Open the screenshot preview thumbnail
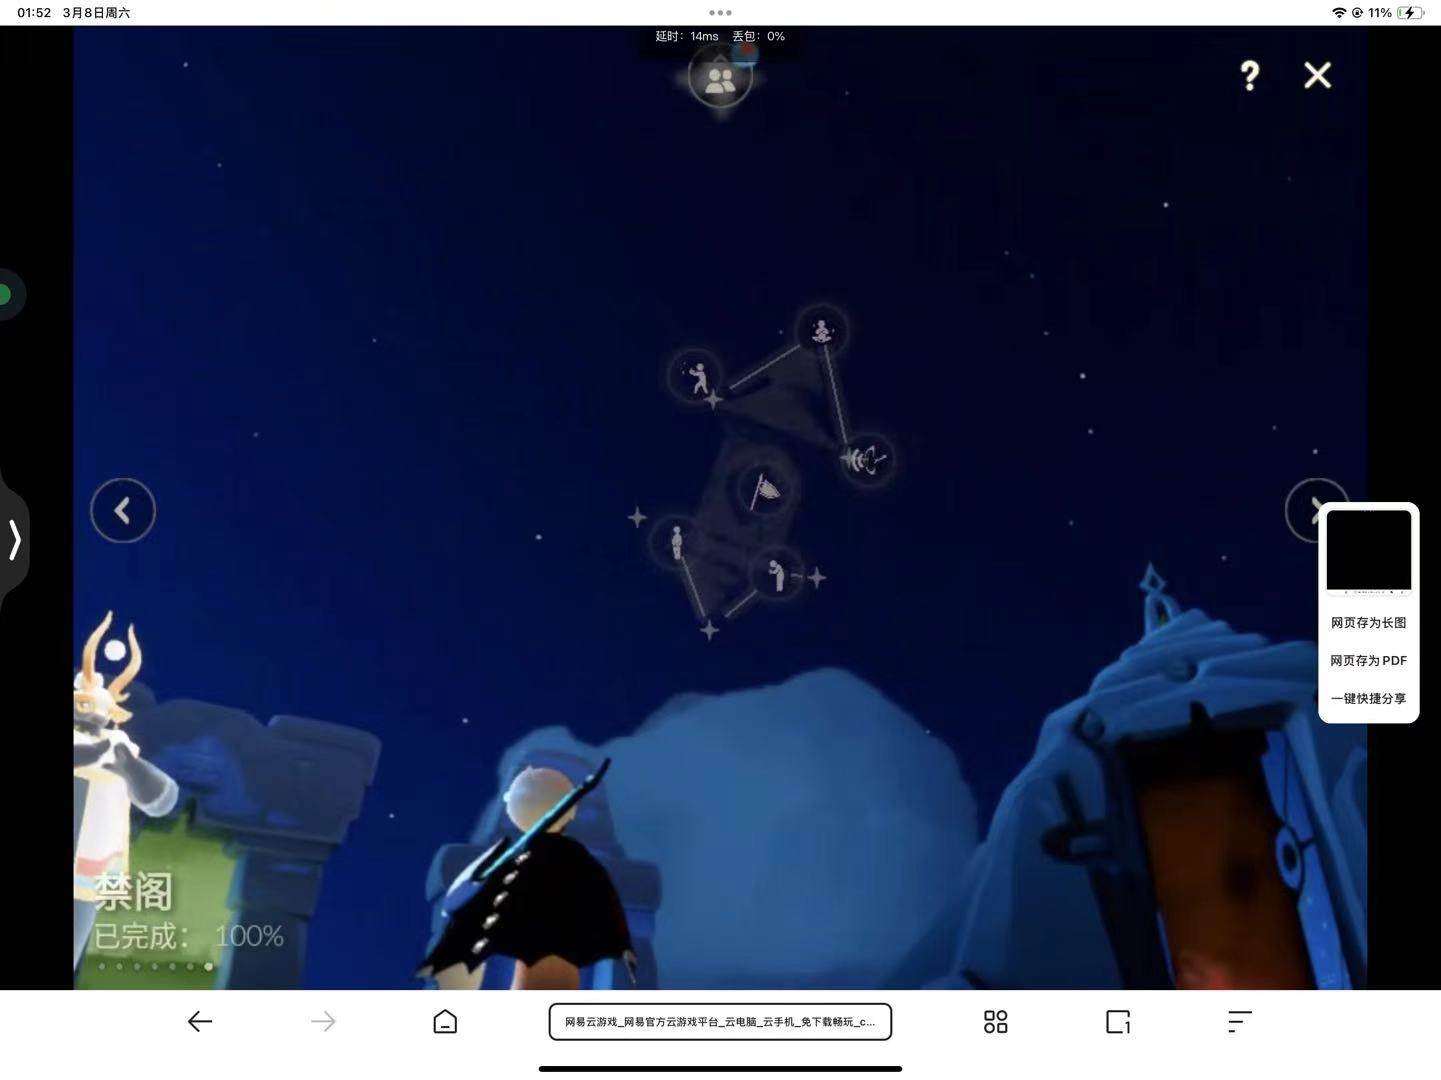 [x=1368, y=551]
